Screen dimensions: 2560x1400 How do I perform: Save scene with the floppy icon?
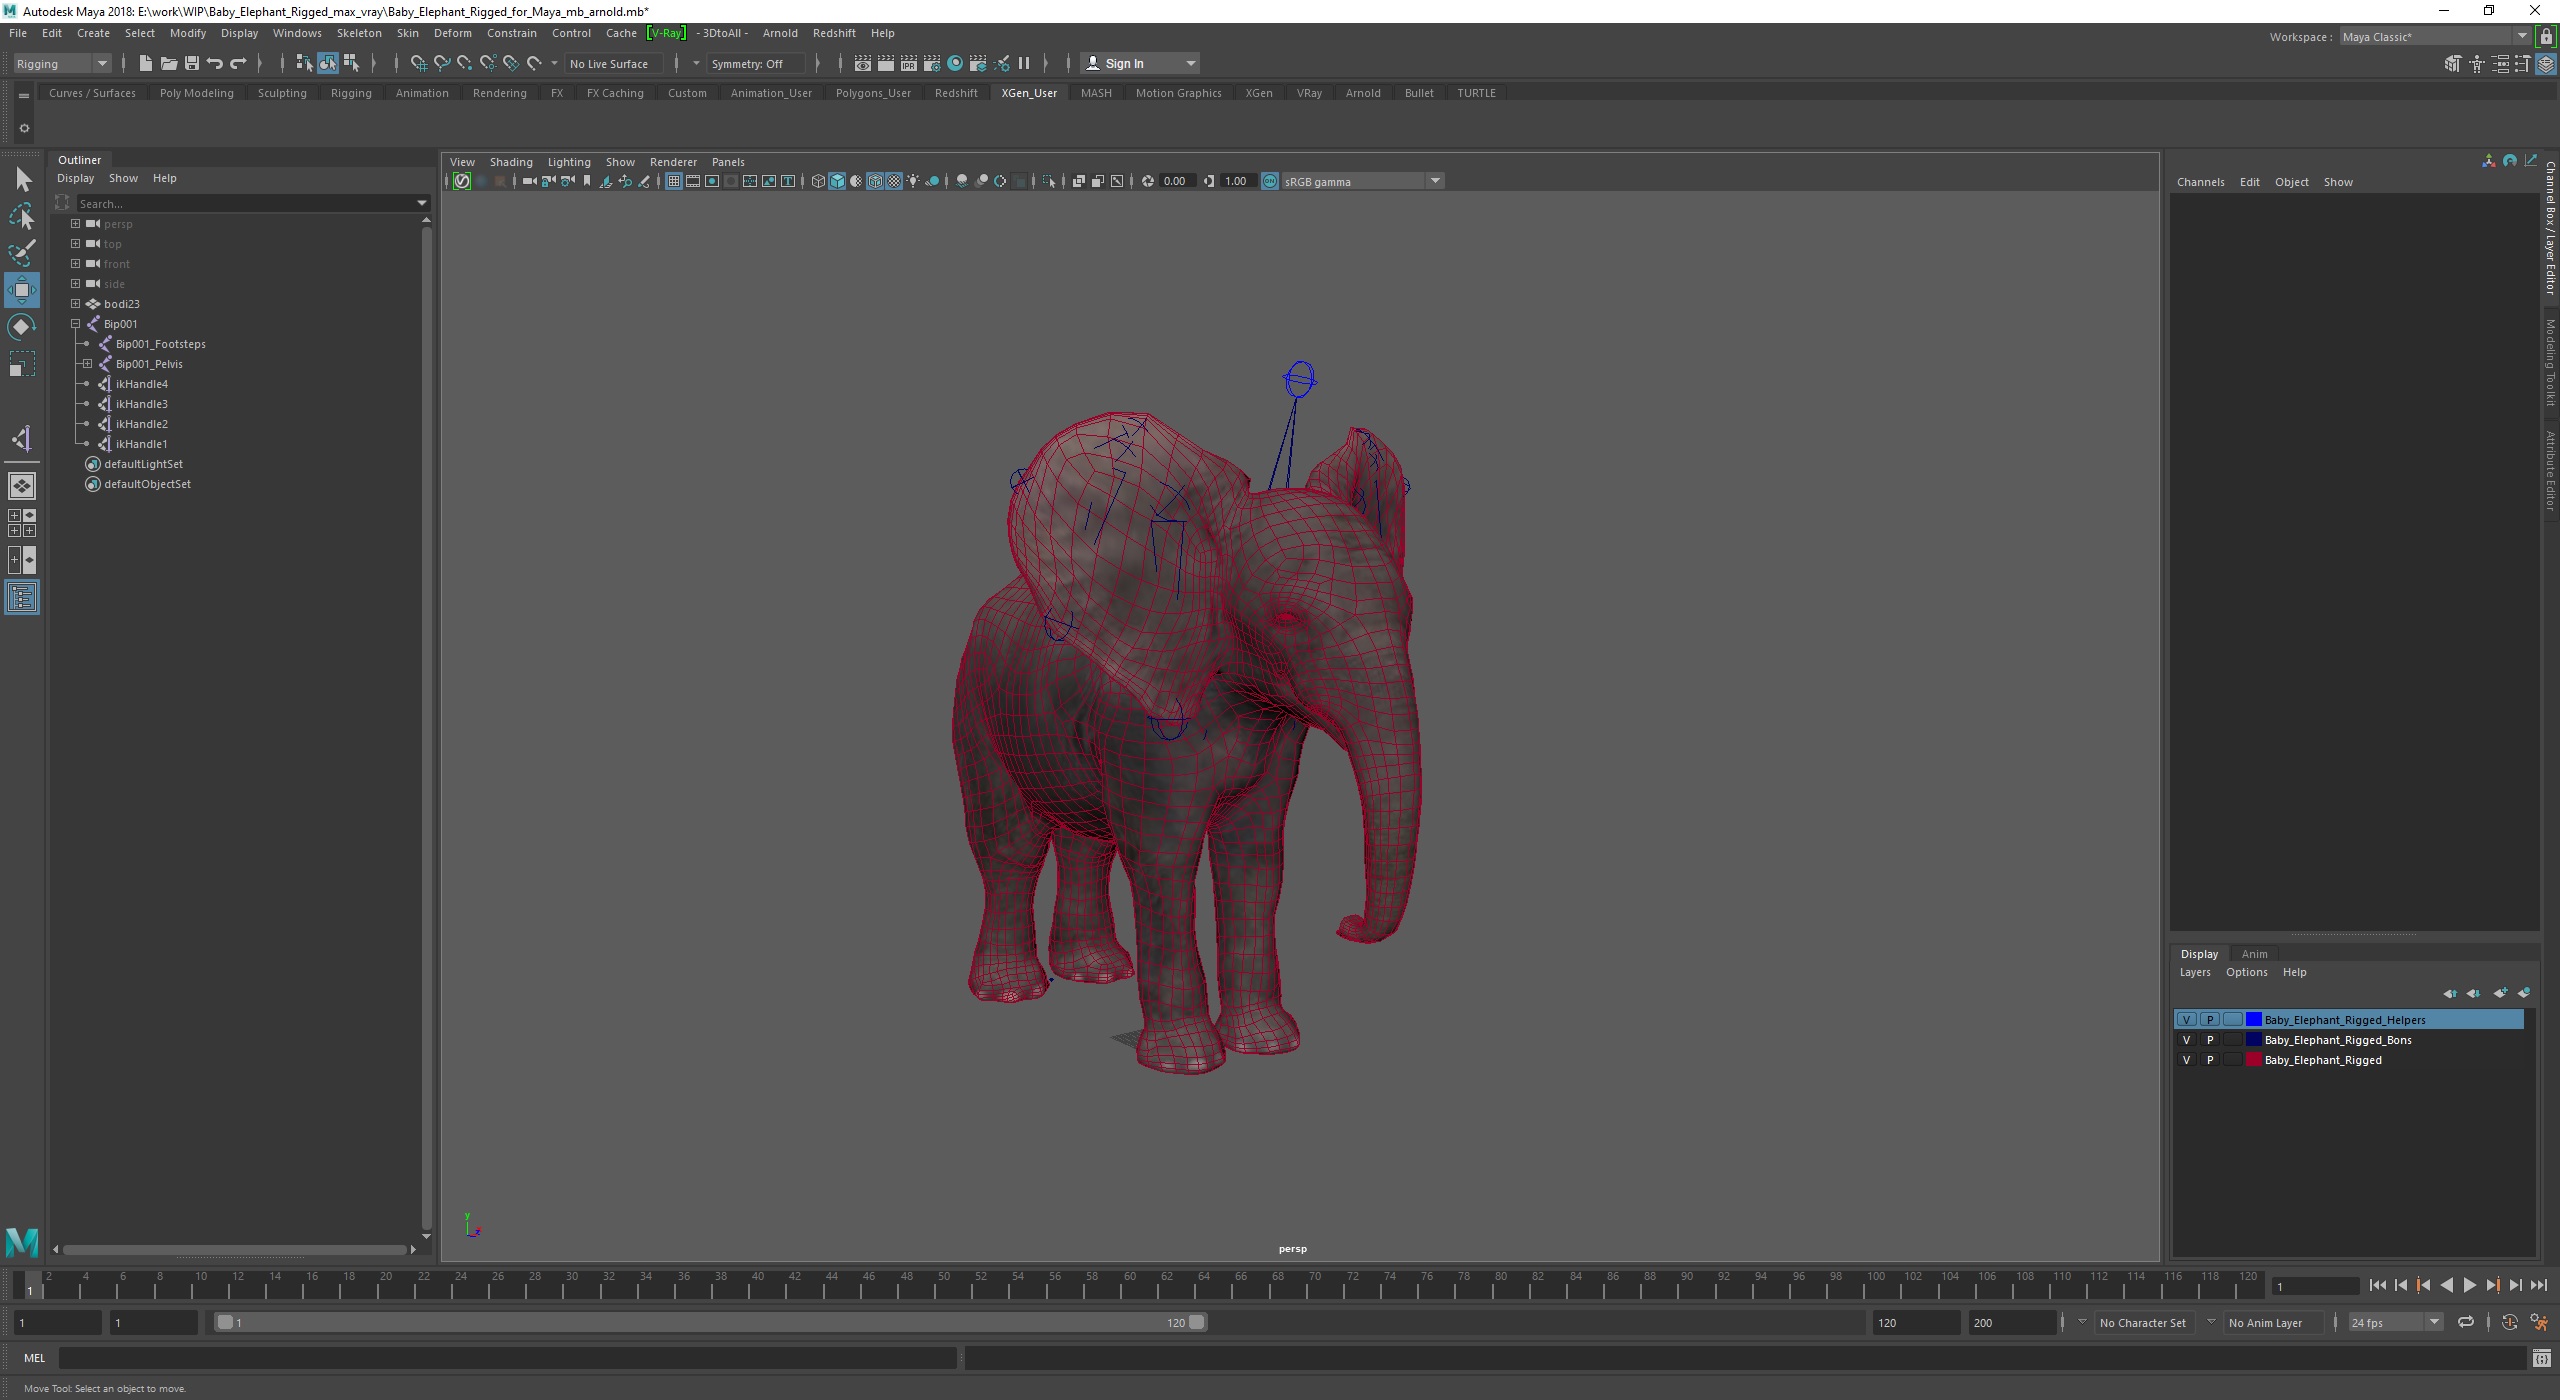pyautogui.click(x=191, y=63)
